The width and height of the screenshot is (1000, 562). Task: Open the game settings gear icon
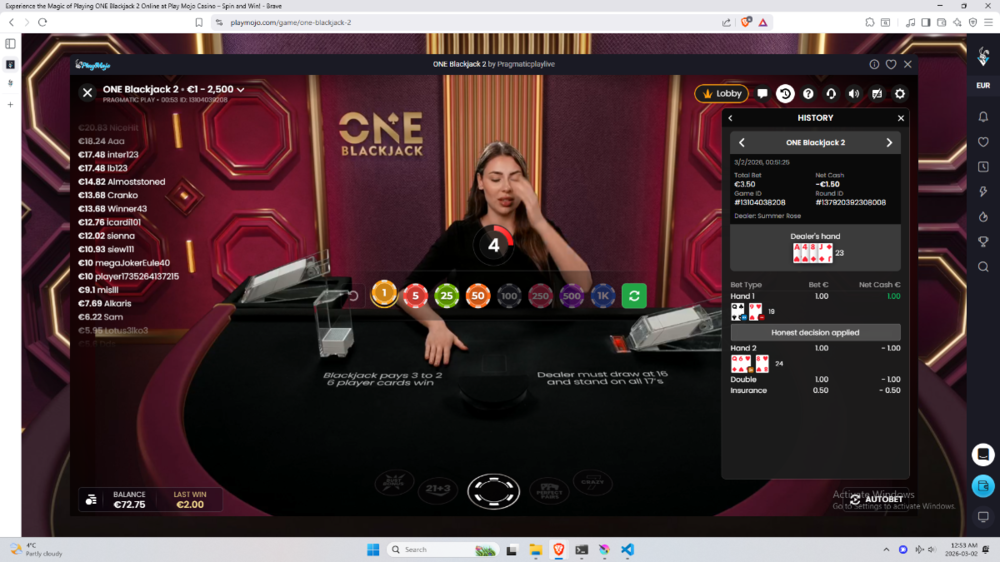click(900, 94)
